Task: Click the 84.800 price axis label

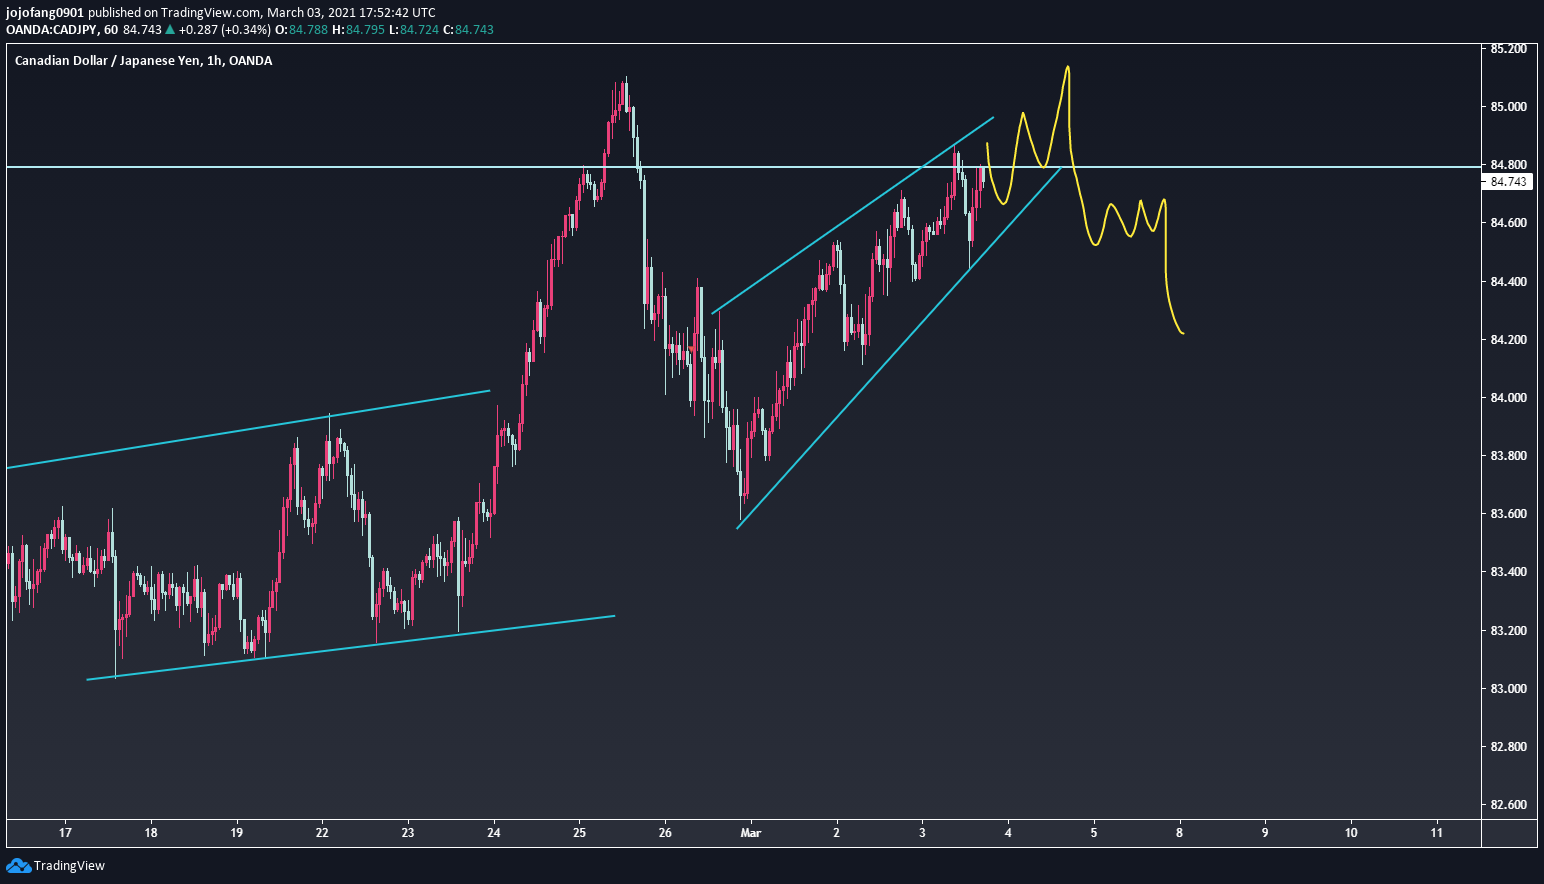Action: (1508, 165)
